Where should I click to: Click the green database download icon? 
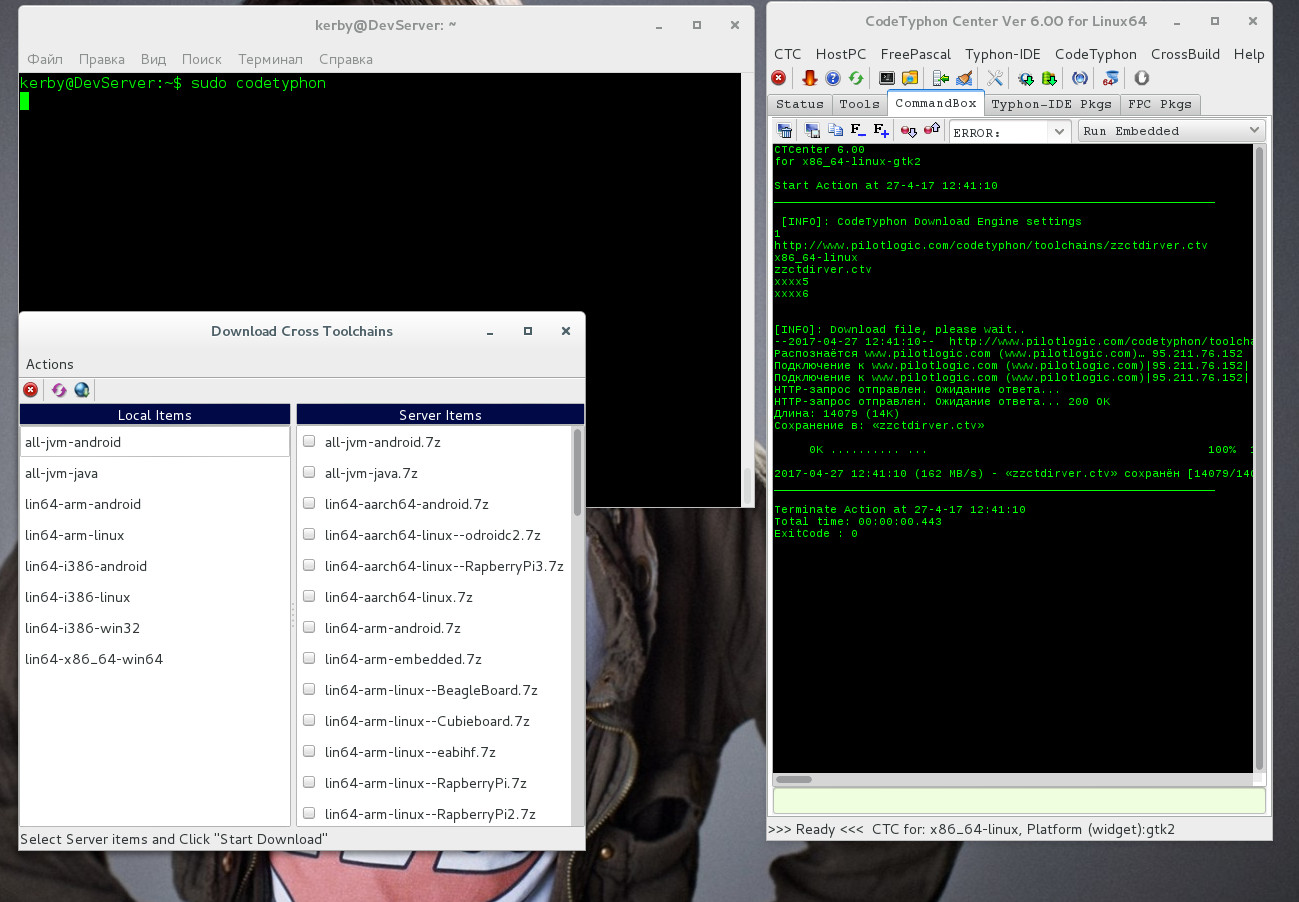tap(1049, 78)
